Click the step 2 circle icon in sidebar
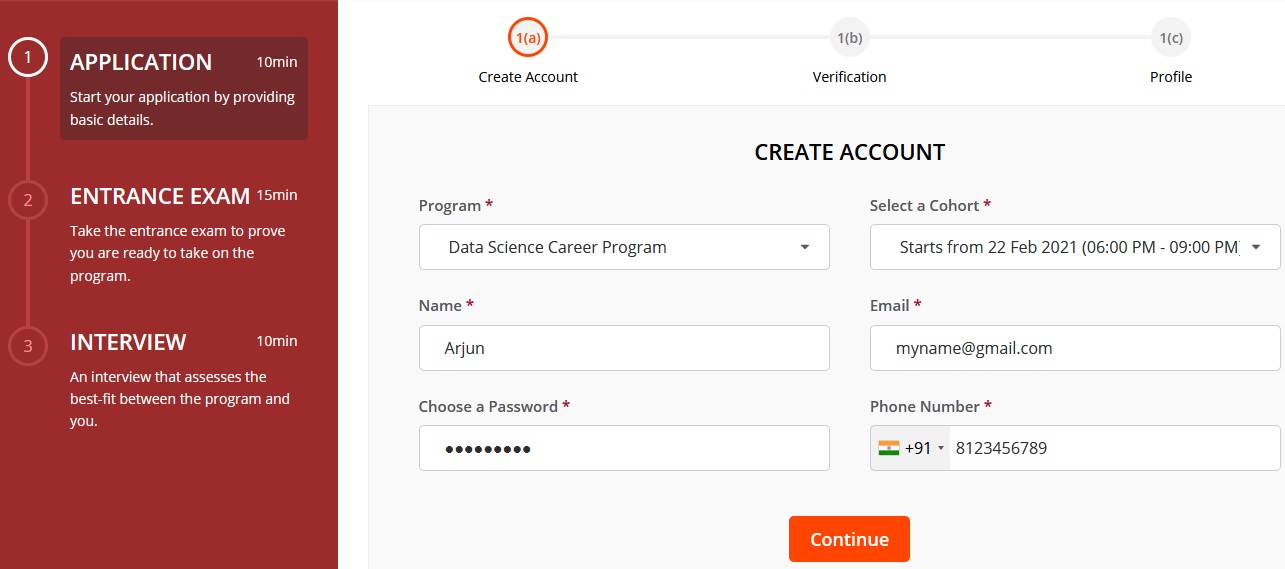The image size is (1285, 569). coord(28,200)
